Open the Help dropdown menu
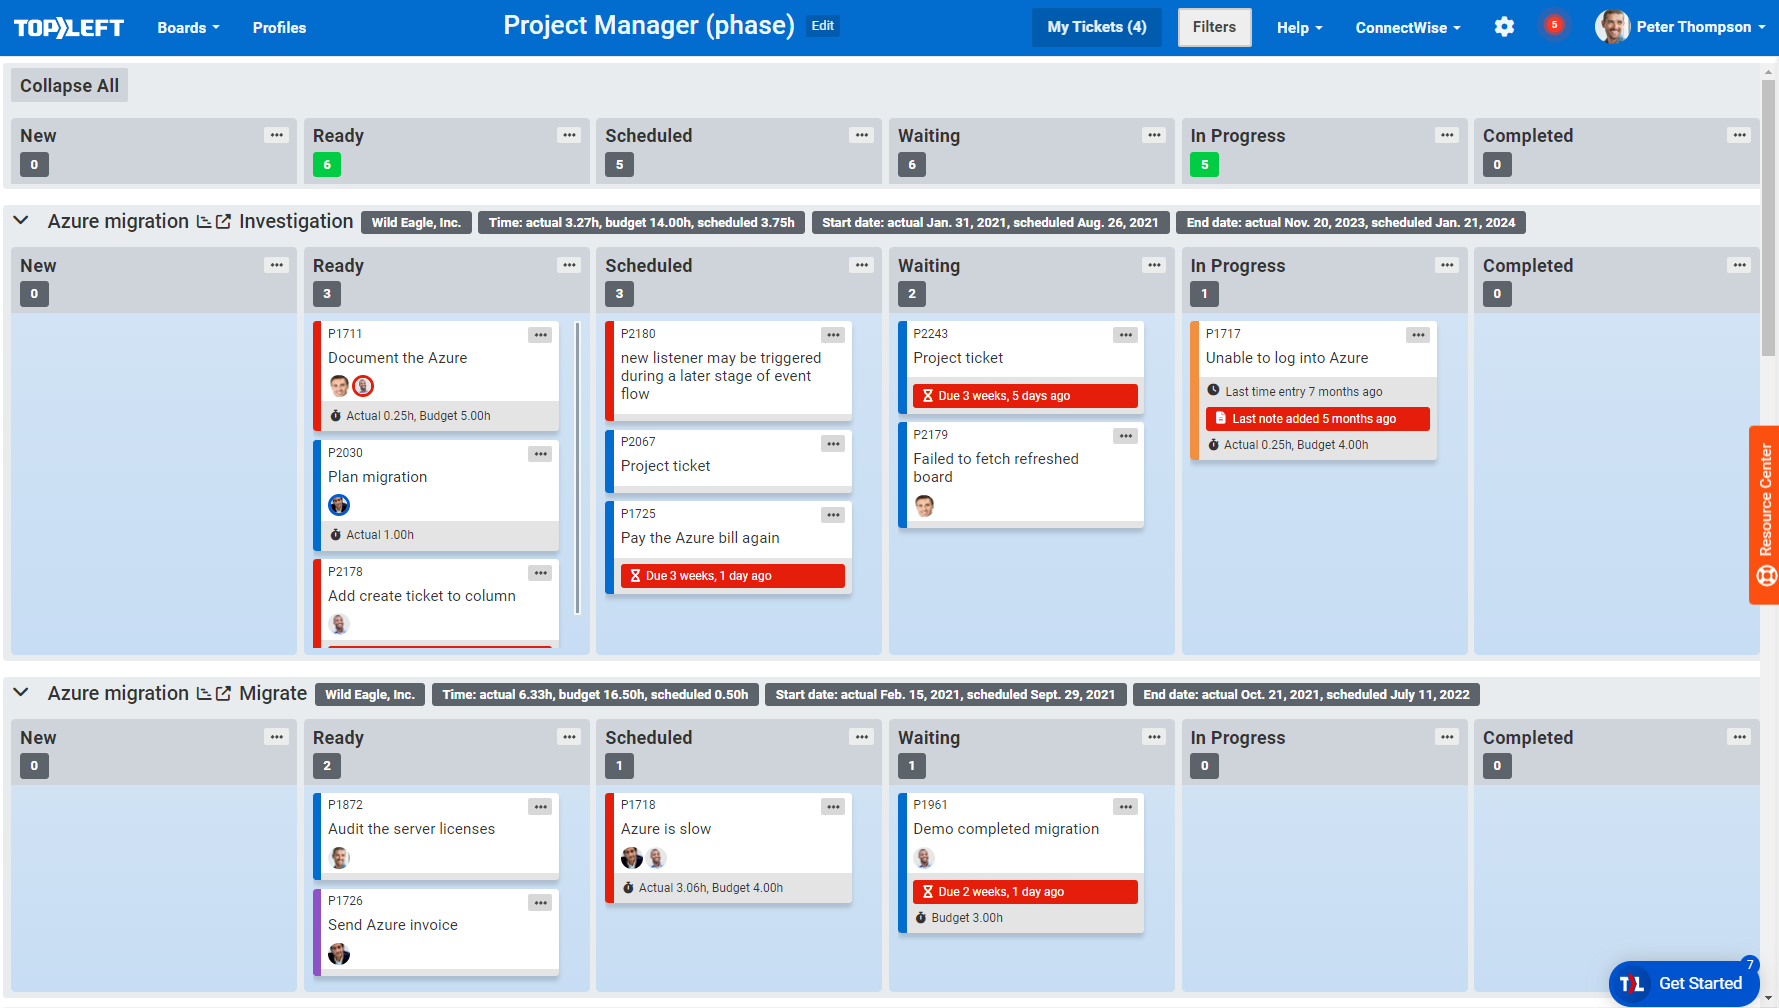The image size is (1779, 1008). click(x=1299, y=28)
